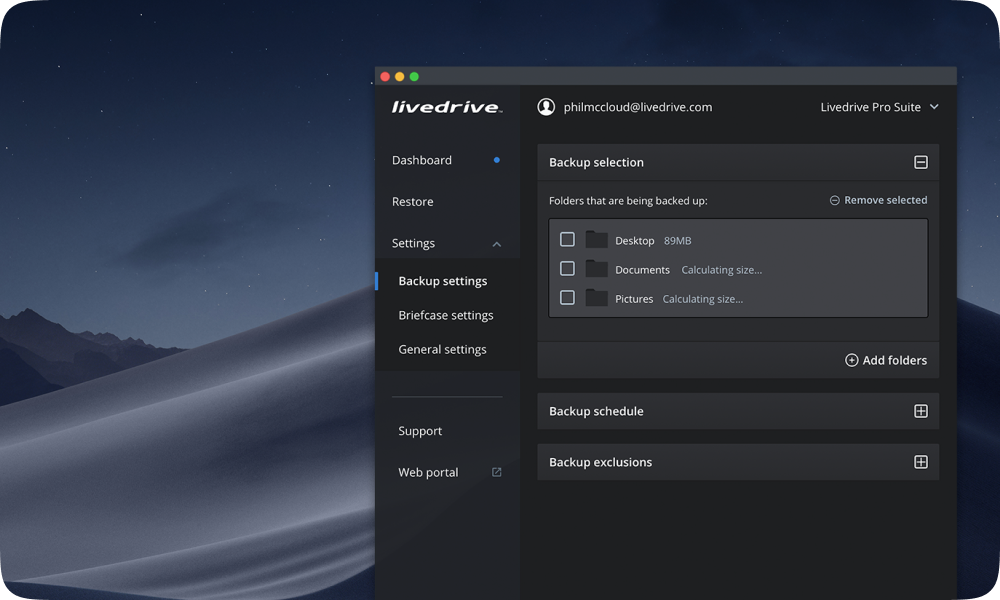Viewport: 1000px width, 600px height.
Task: Check the Pictures folder checkbox
Action: (567, 298)
